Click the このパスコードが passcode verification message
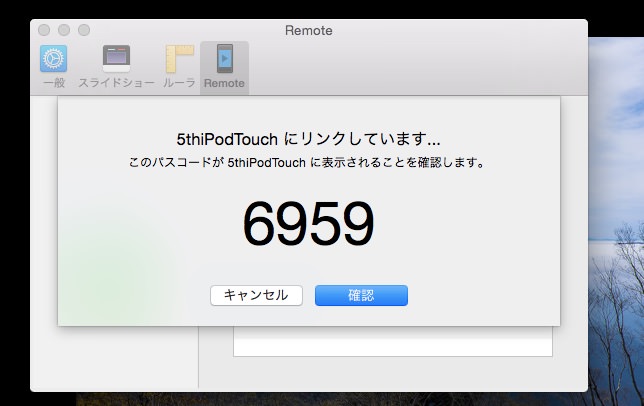 [x=307, y=163]
